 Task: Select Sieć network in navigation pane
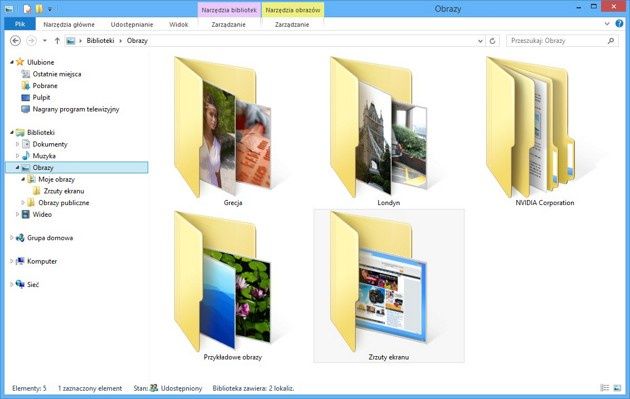pos(33,284)
